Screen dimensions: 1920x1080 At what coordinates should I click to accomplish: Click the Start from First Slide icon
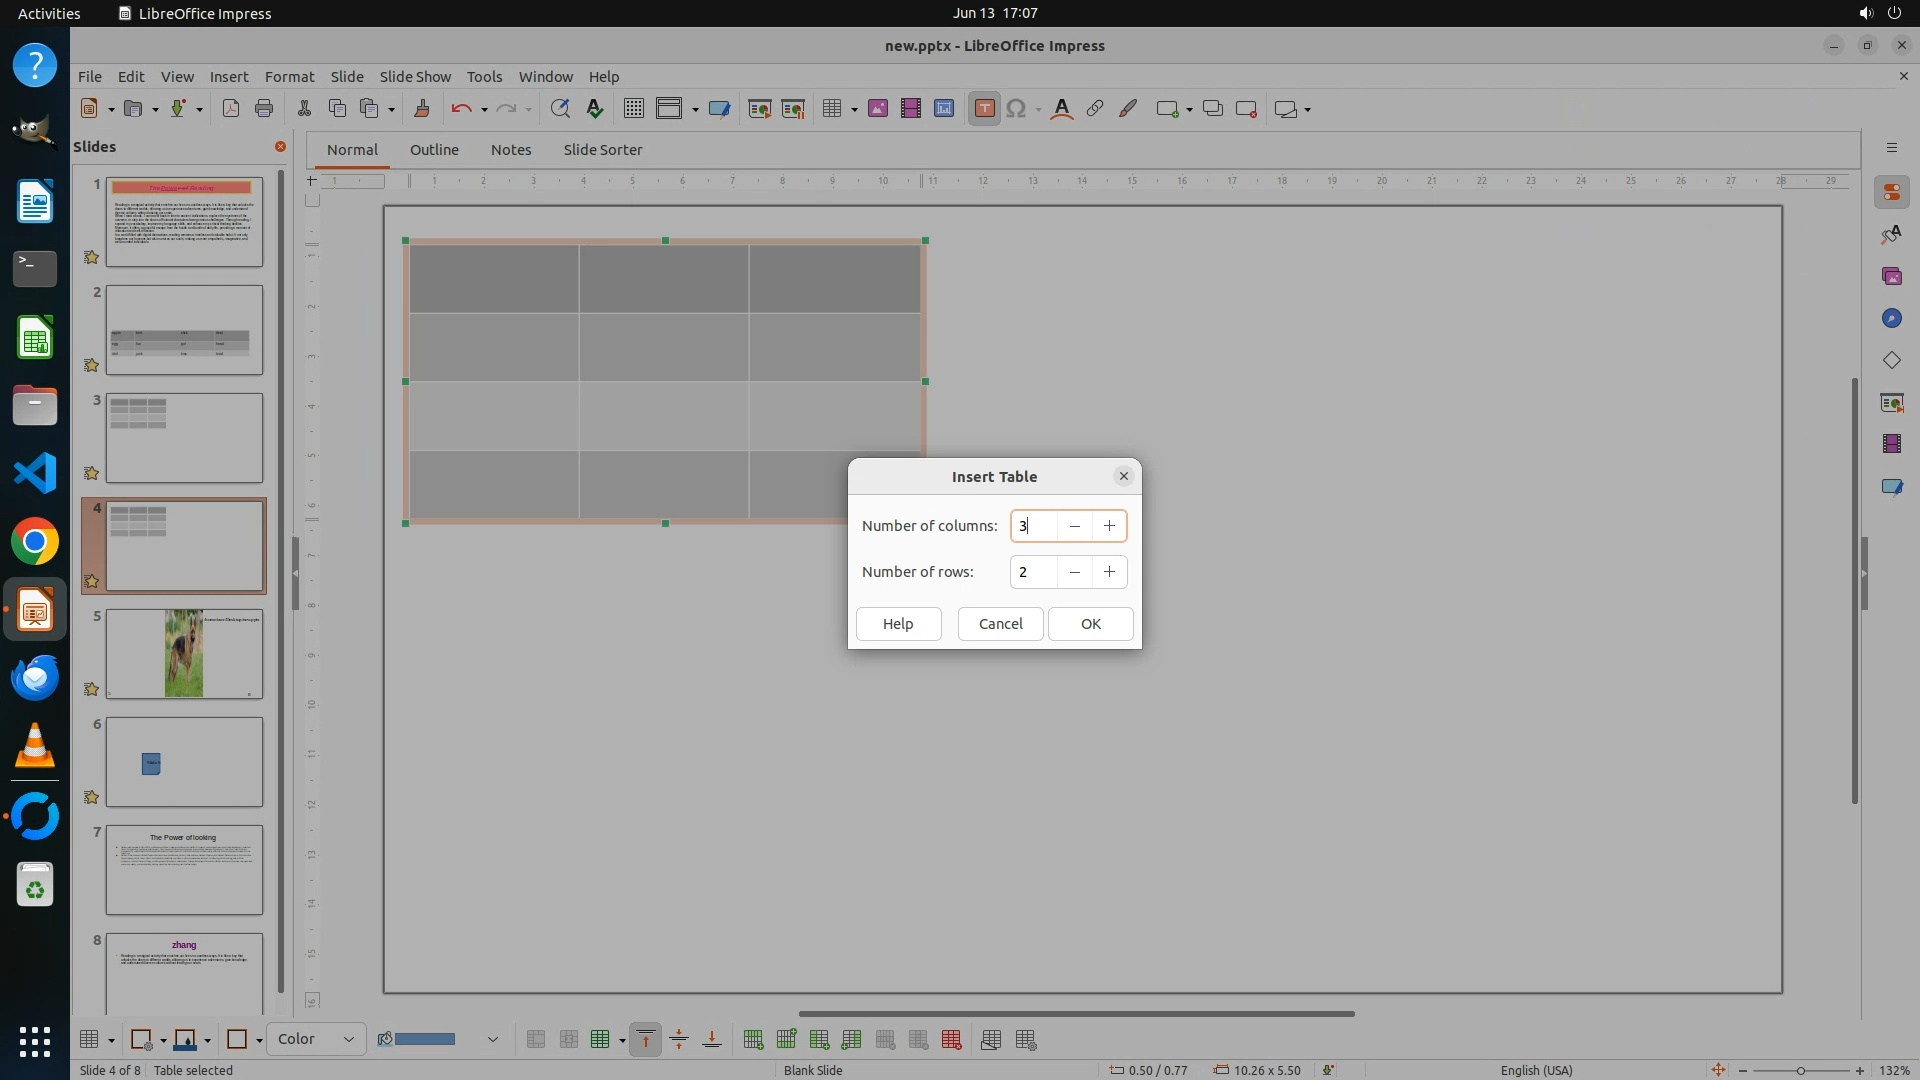coord(759,109)
